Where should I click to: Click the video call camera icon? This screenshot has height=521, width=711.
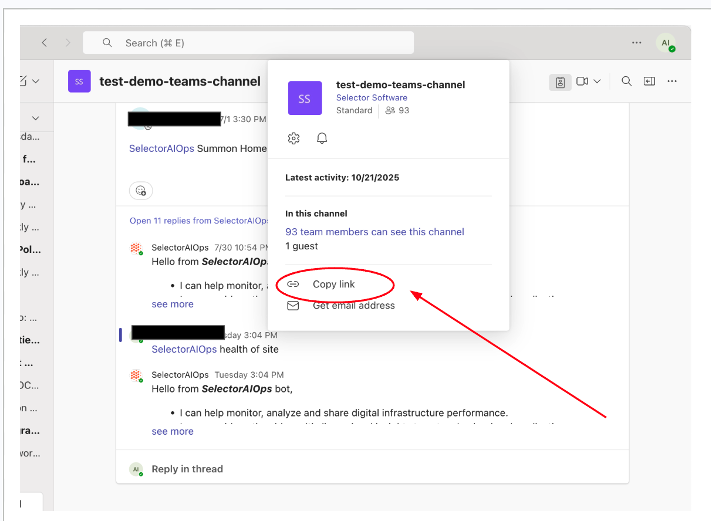[582, 81]
